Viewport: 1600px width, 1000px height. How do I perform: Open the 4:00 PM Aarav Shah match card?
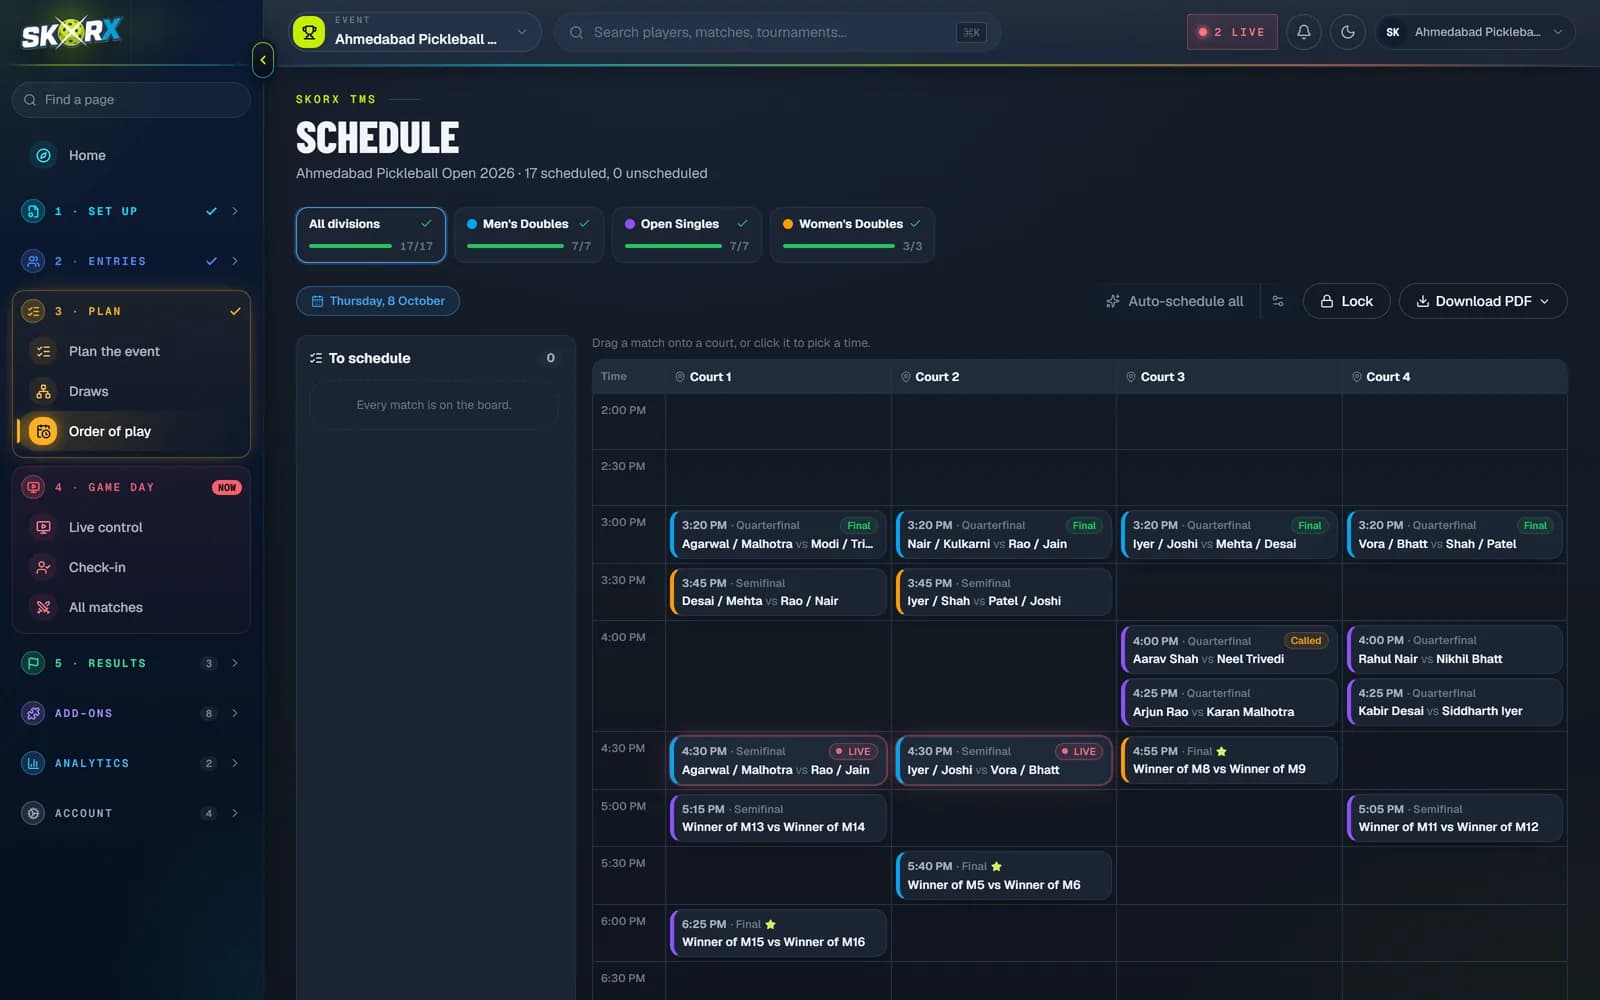1229,650
